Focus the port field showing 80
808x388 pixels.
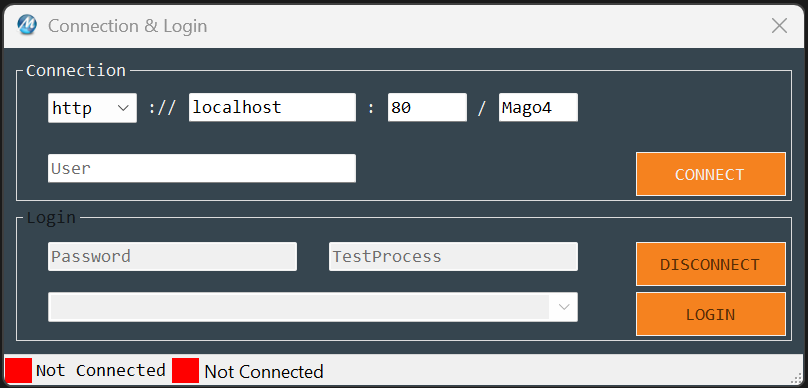427,107
